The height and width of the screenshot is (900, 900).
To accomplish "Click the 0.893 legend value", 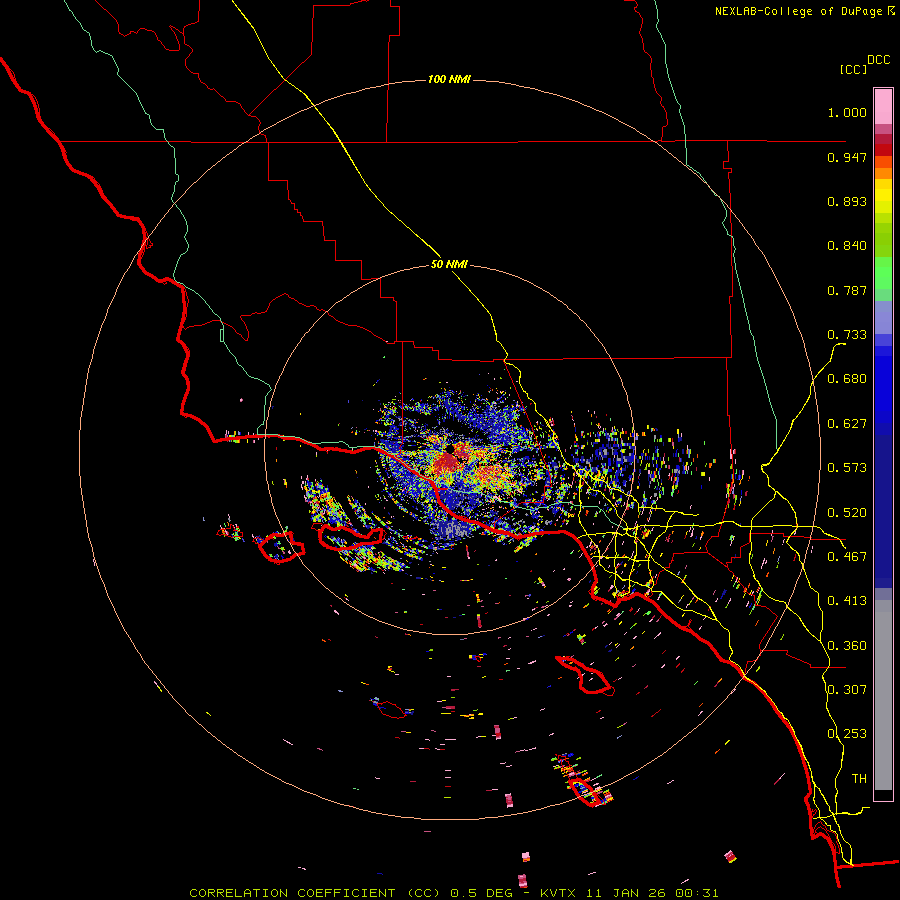I will click(x=847, y=201).
